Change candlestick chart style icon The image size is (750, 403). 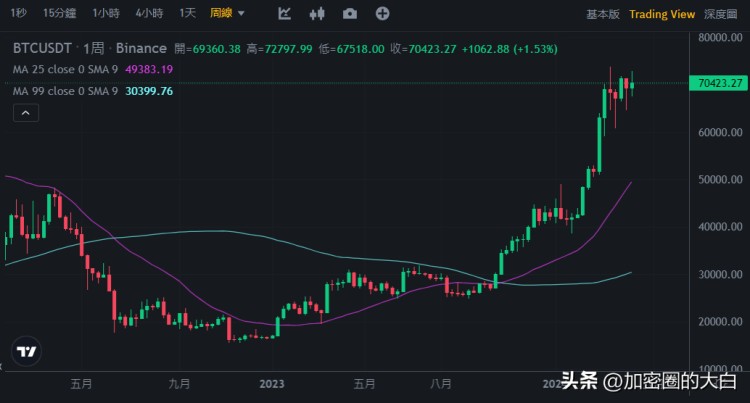(x=317, y=13)
